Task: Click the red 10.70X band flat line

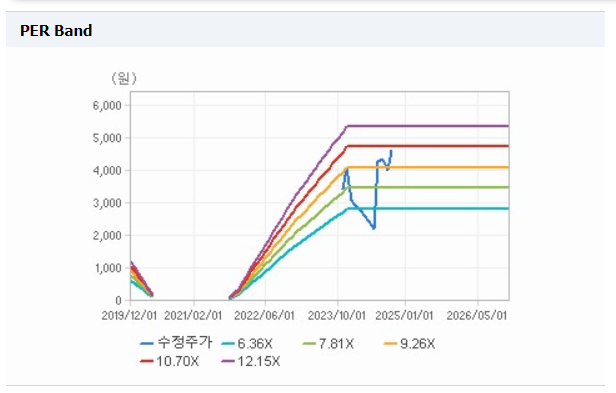Action: [x=428, y=146]
